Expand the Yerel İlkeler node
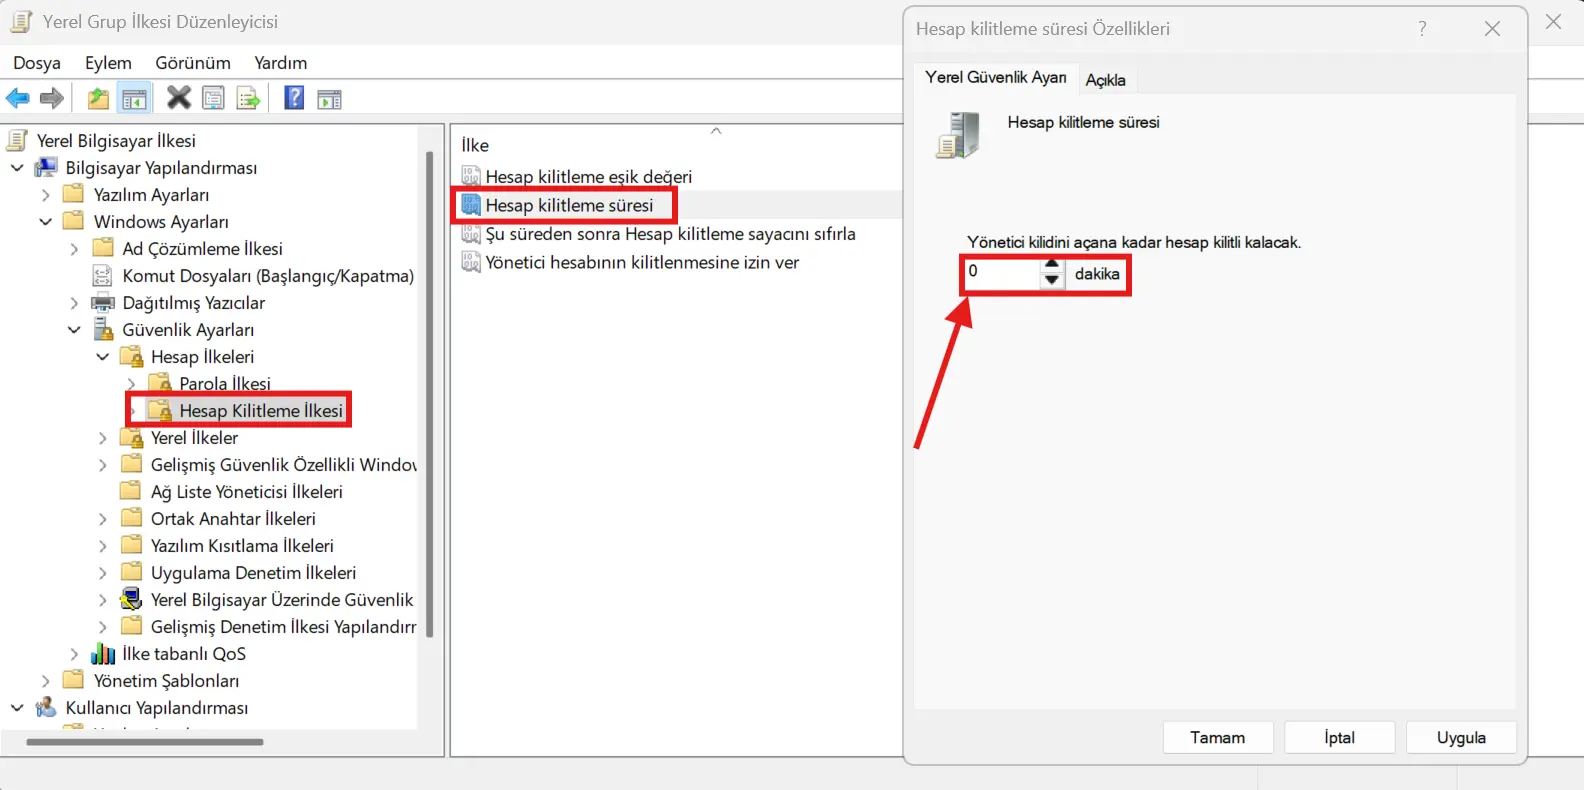This screenshot has width=1584, height=790. (102, 437)
